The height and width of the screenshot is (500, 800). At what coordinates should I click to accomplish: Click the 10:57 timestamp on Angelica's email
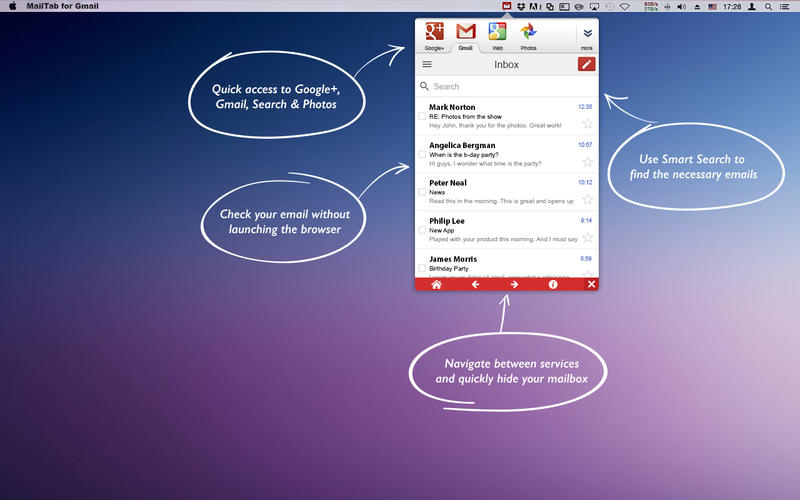585,145
